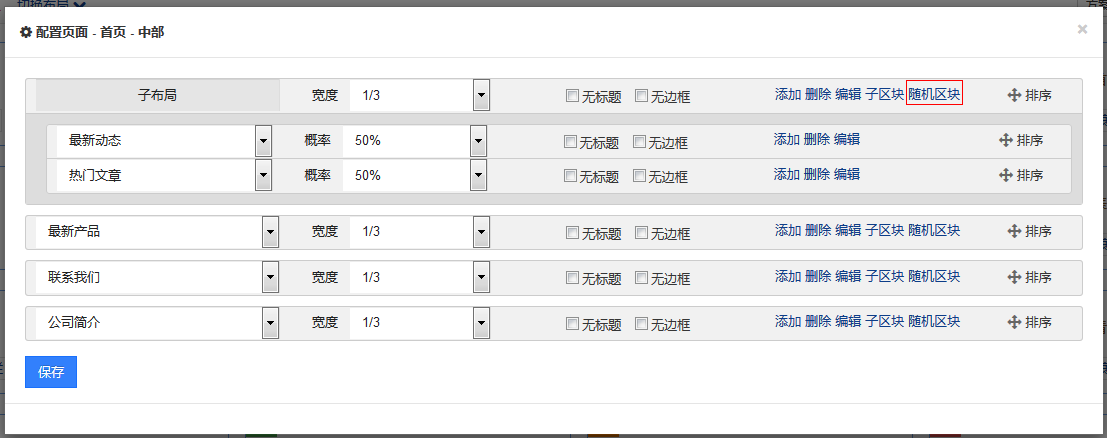
Task: Expand the 概率 50% dropdown for 热门文章
Action: point(479,175)
